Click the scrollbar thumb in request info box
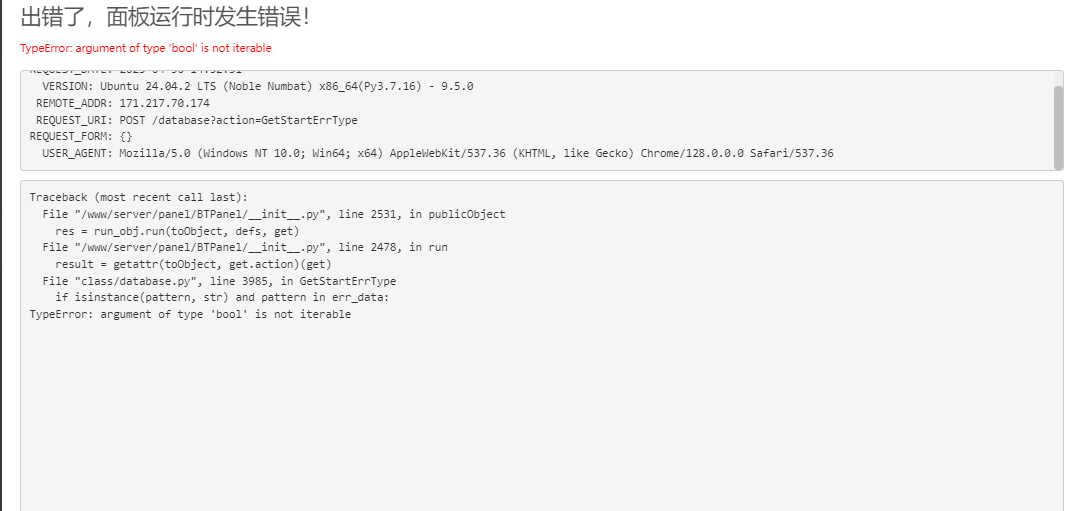Viewport: 1081px width, 511px height. [x=1058, y=127]
